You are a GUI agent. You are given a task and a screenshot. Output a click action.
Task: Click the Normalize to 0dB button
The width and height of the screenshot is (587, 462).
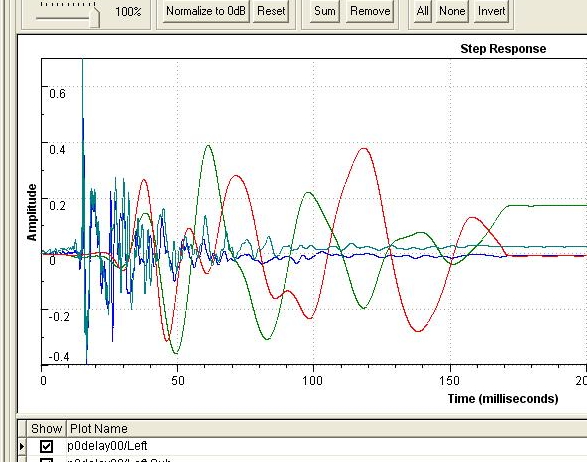coord(206,11)
